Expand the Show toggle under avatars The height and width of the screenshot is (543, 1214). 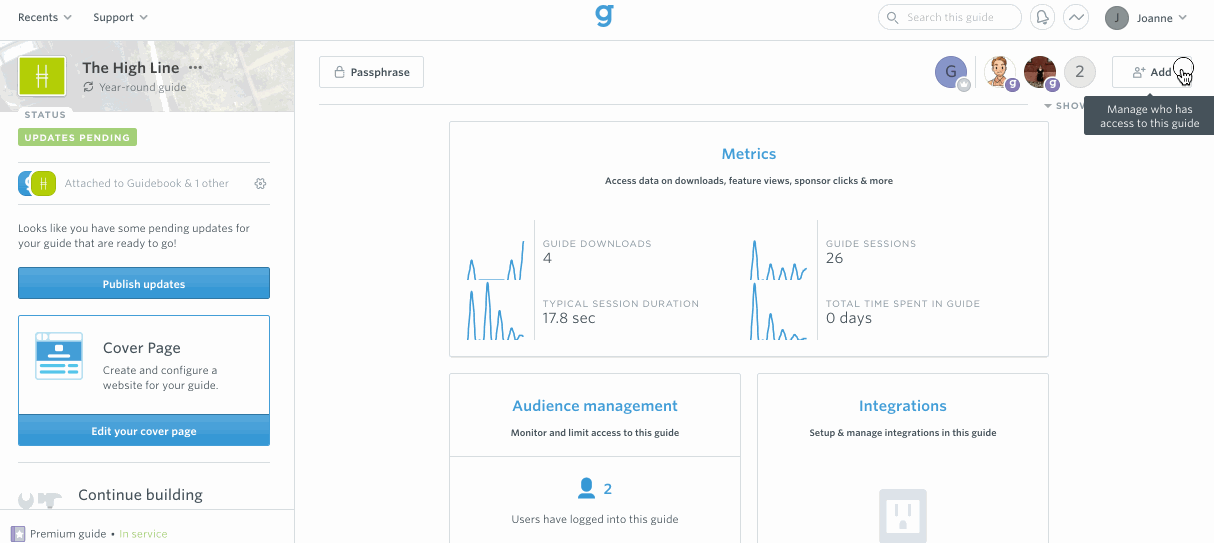(1064, 105)
